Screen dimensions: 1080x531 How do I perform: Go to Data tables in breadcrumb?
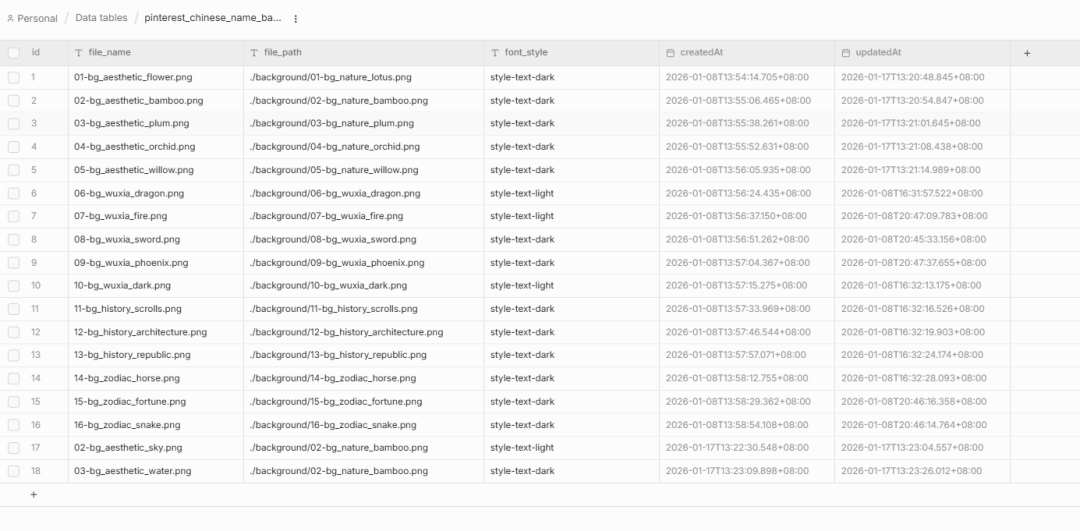point(101,18)
